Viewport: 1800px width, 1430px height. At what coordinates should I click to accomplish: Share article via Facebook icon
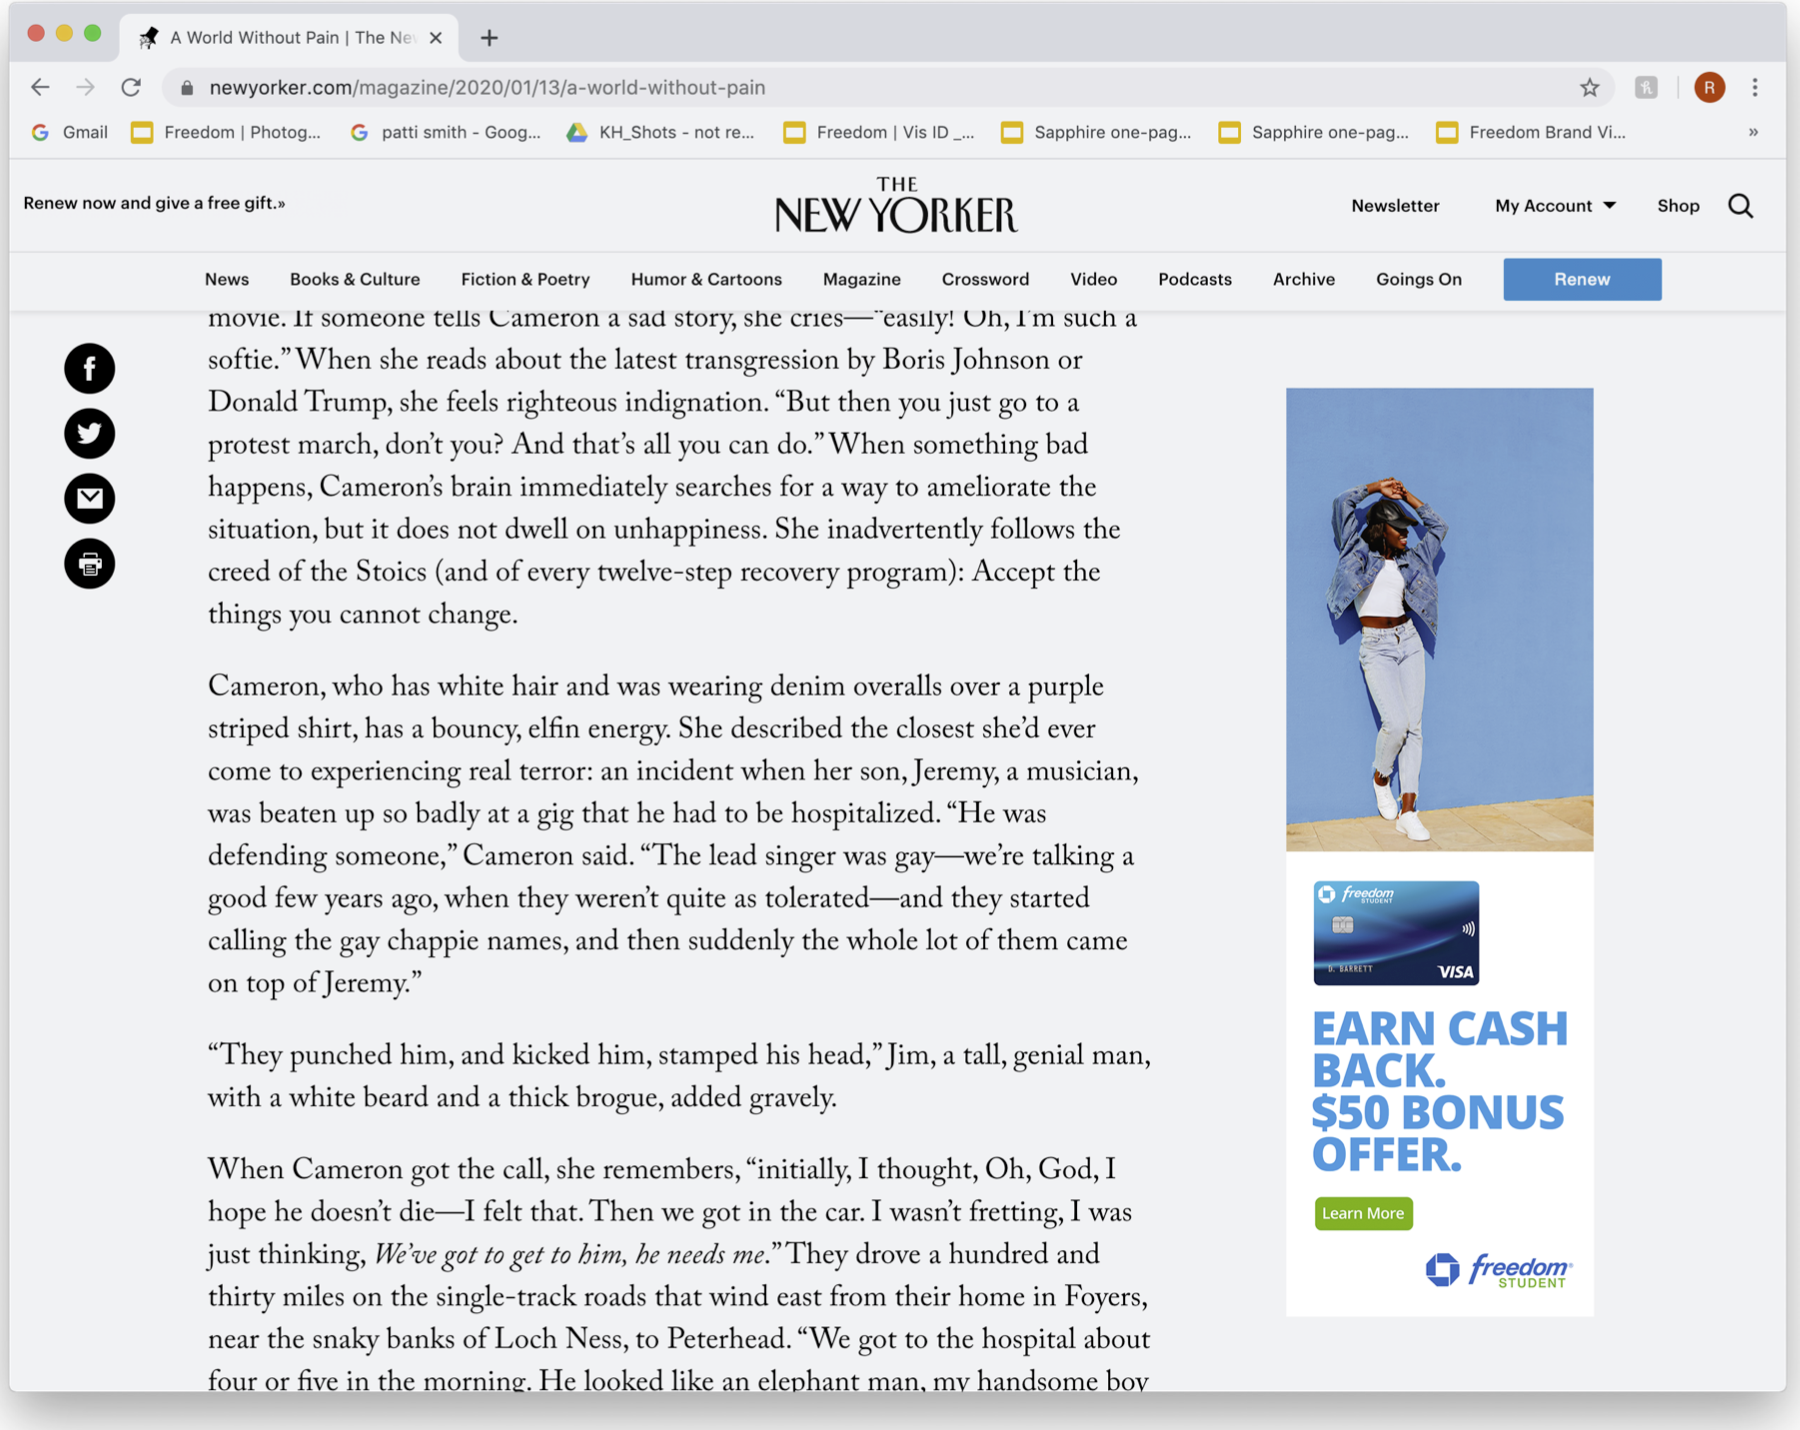pyautogui.click(x=90, y=369)
